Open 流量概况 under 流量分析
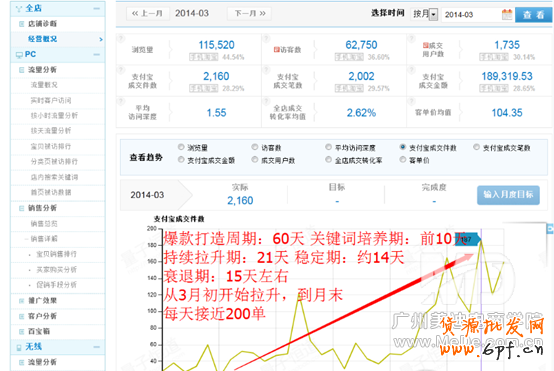Image resolution: width=554 pixels, height=371 pixels. (x=44, y=85)
